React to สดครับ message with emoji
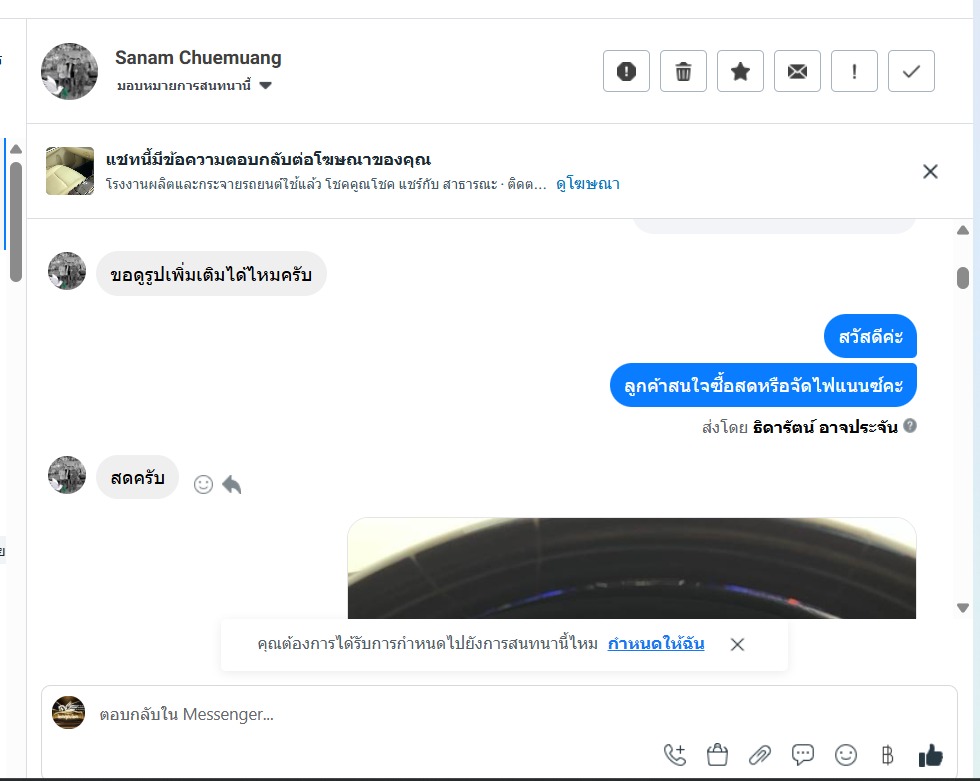 click(x=203, y=484)
